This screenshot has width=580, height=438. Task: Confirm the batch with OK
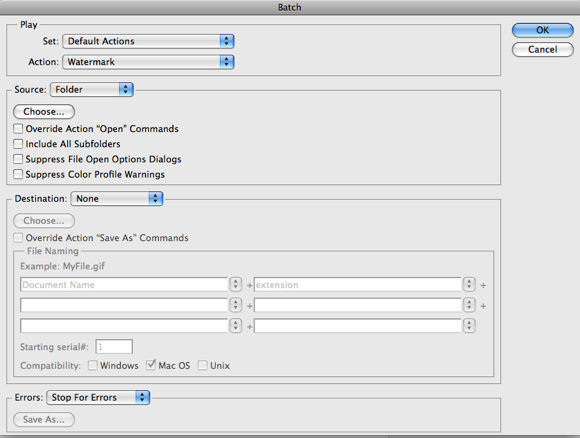[x=543, y=30]
